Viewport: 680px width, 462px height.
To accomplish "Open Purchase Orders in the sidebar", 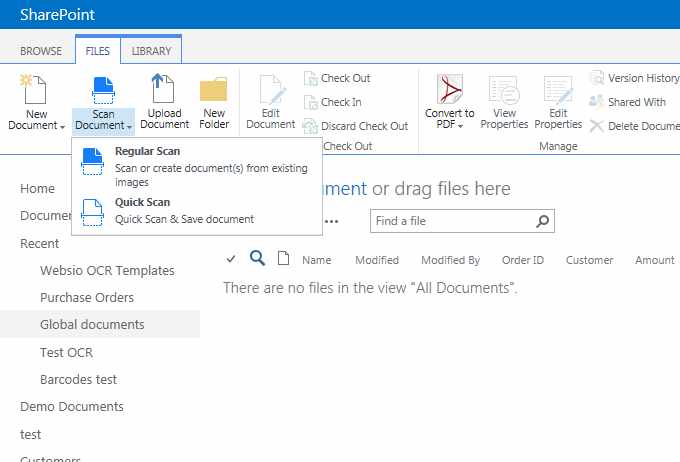I will [87, 297].
